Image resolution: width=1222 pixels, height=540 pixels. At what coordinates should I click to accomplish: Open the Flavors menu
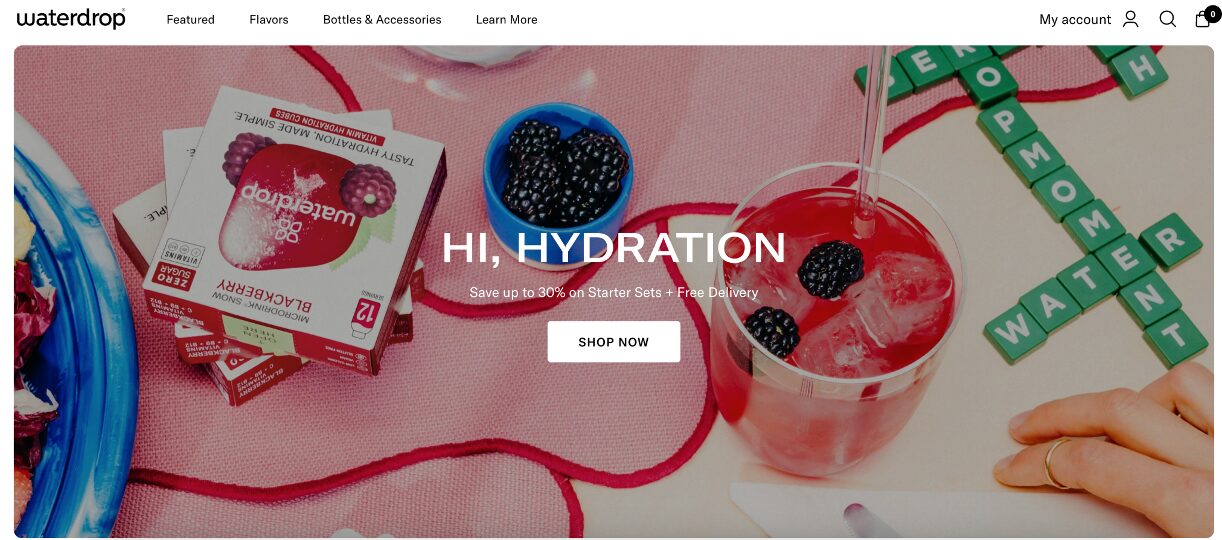269,20
